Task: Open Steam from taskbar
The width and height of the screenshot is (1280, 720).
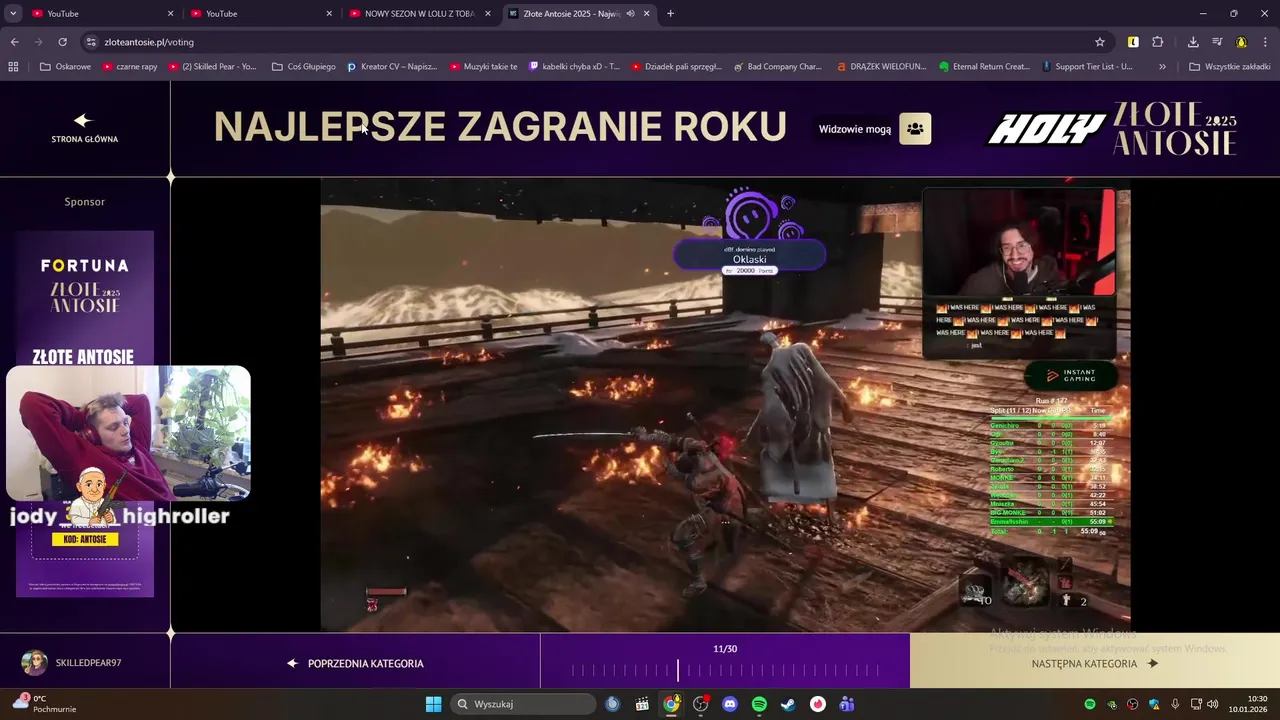Action: click(x=788, y=704)
